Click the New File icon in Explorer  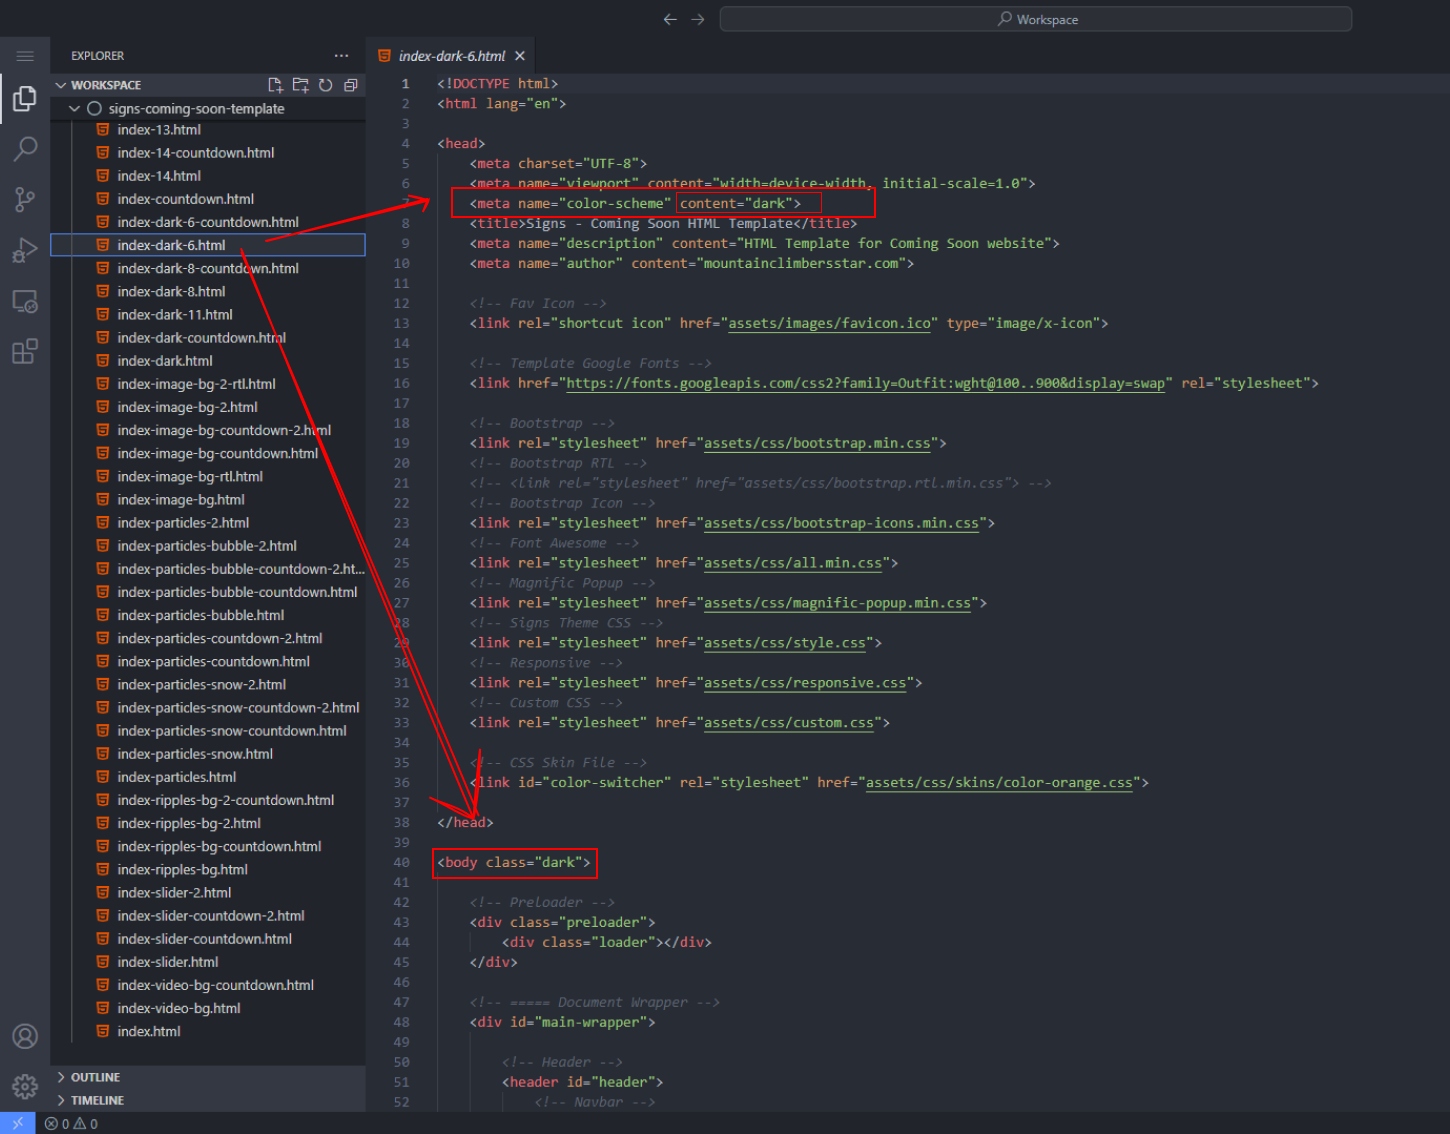click(275, 85)
